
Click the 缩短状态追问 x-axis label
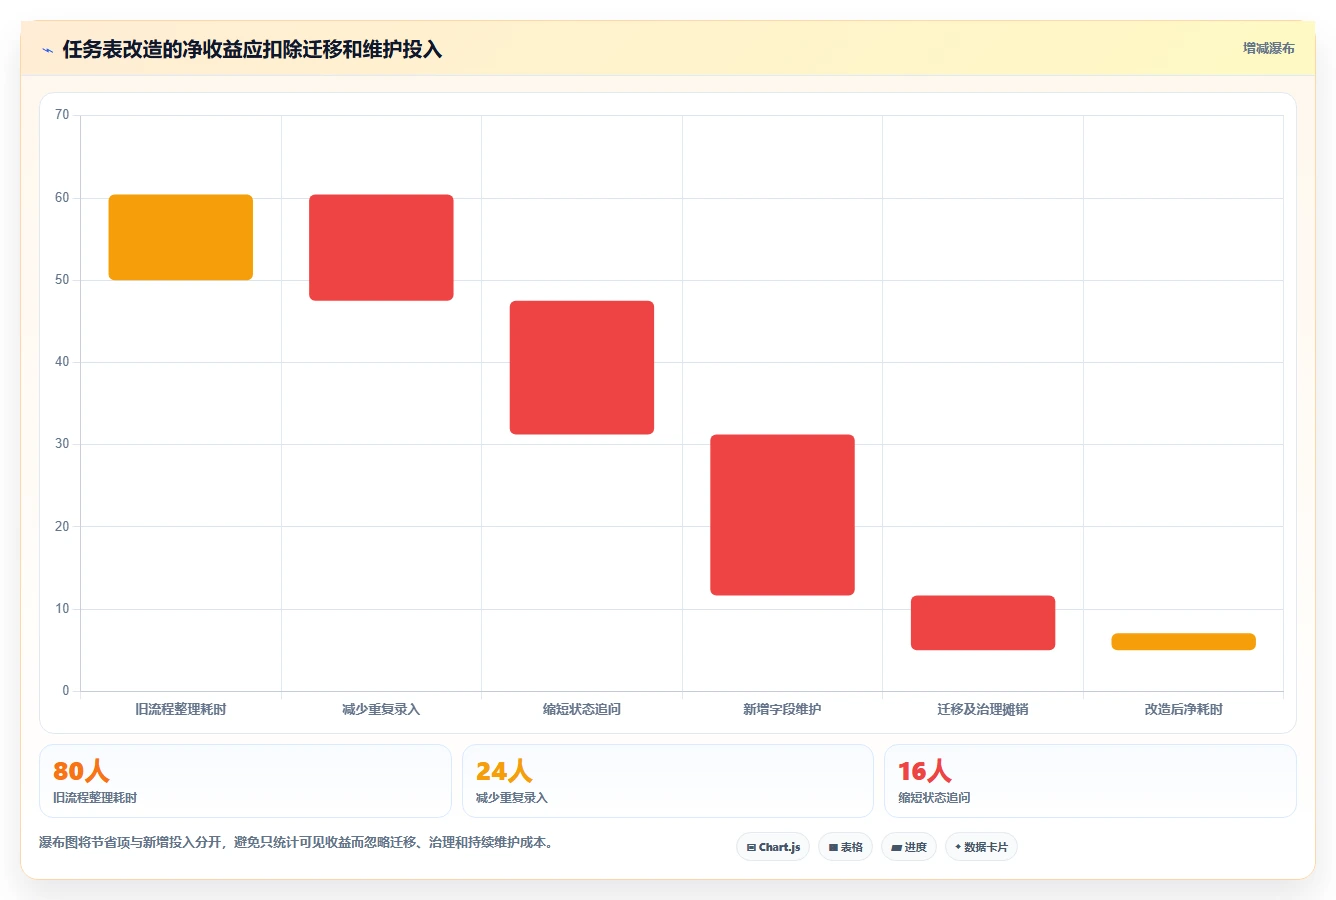click(x=582, y=709)
